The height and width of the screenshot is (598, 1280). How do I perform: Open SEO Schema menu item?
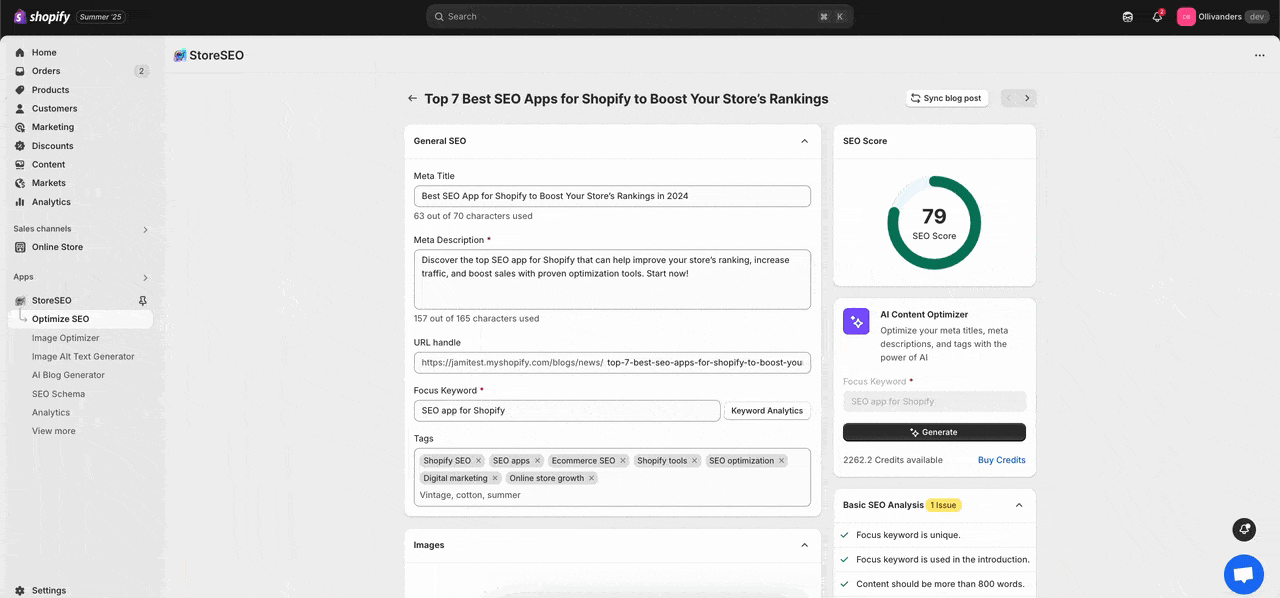[x=58, y=394]
